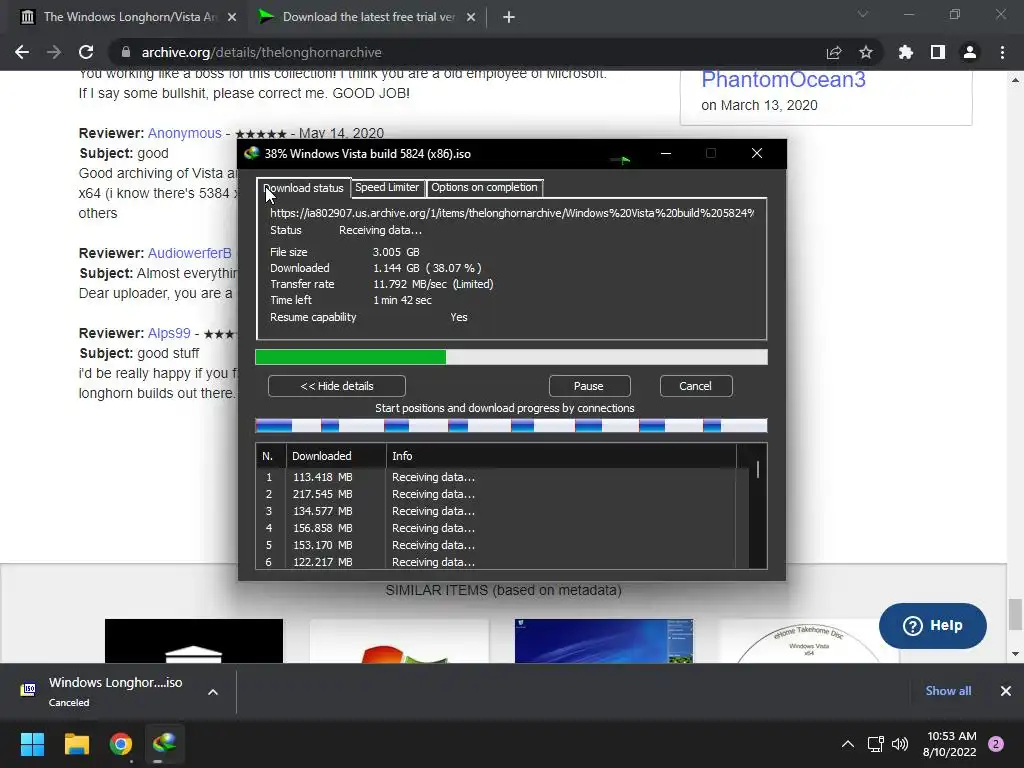
Task: Click the green download progress bar
Action: 511,357
